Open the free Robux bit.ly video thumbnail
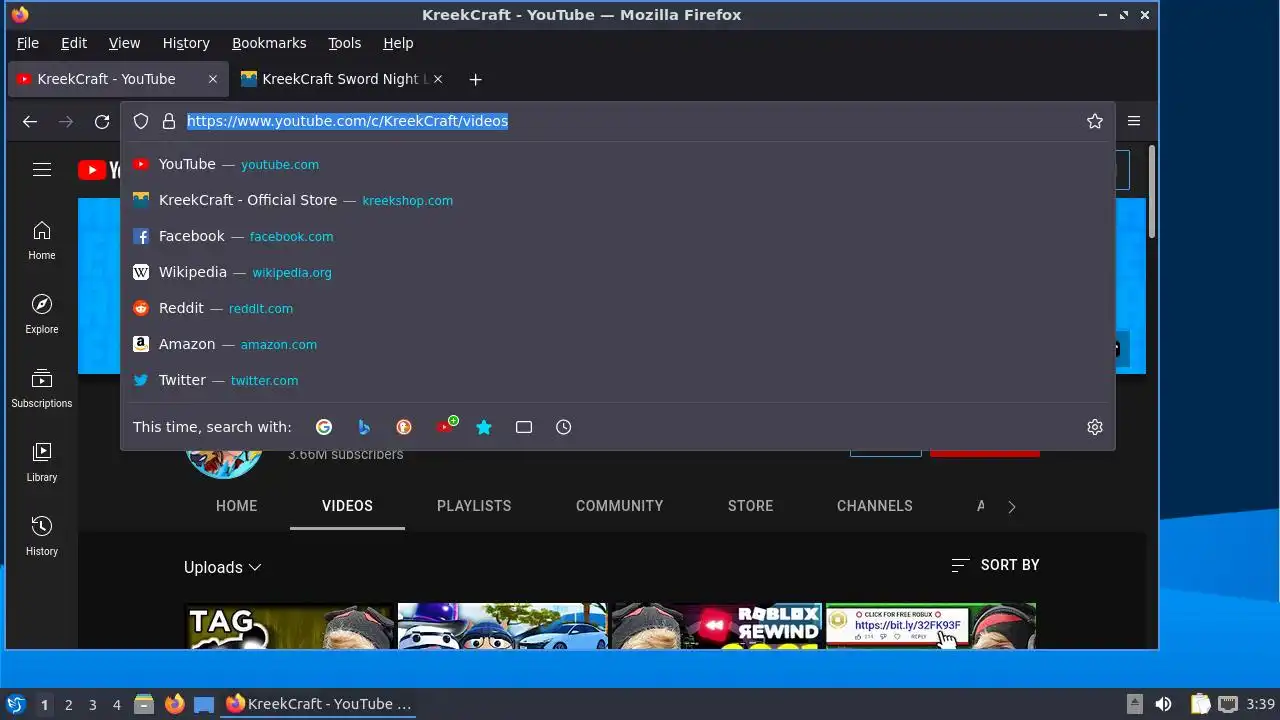Screen dimensions: 1280x720 click(x=930, y=626)
